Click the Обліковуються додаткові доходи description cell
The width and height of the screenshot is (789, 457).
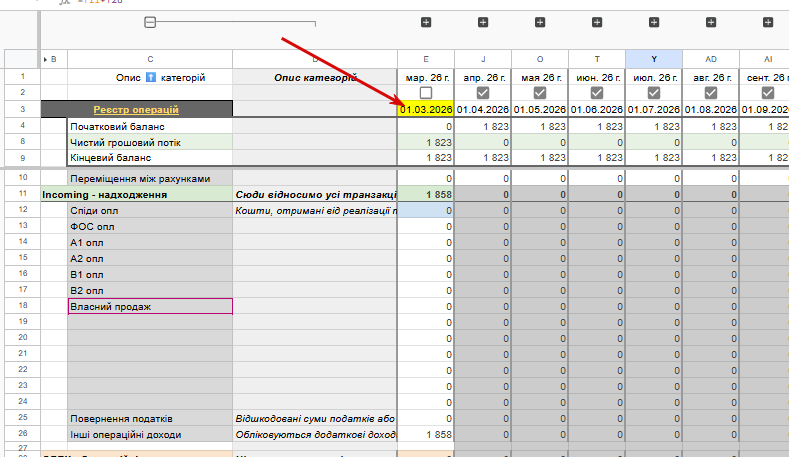(315, 434)
